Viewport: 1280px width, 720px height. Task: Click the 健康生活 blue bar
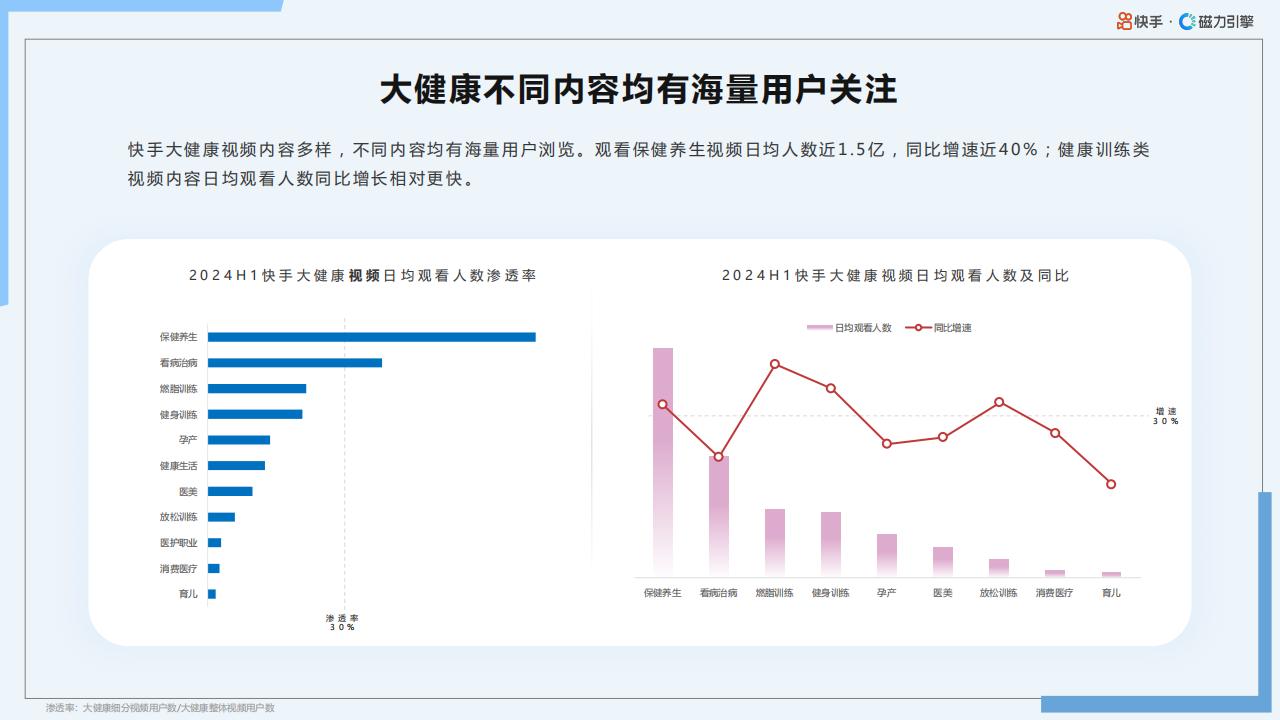(x=236, y=466)
